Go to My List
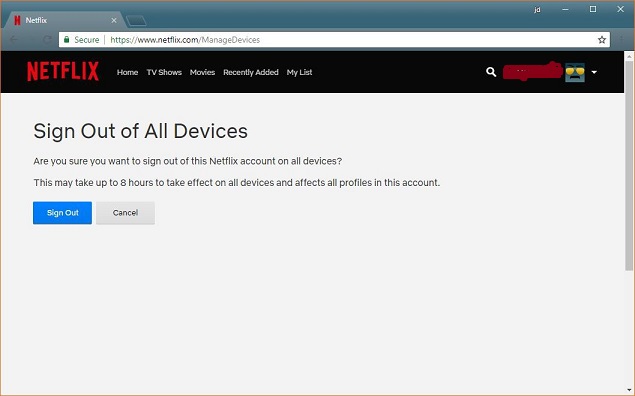 pyautogui.click(x=299, y=72)
